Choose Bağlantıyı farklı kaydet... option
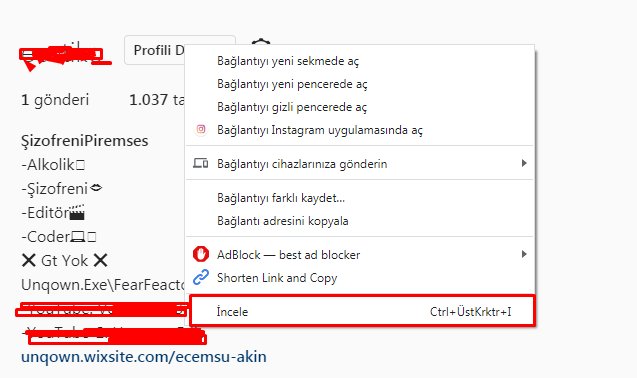637x378 pixels. click(x=360, y=198)
